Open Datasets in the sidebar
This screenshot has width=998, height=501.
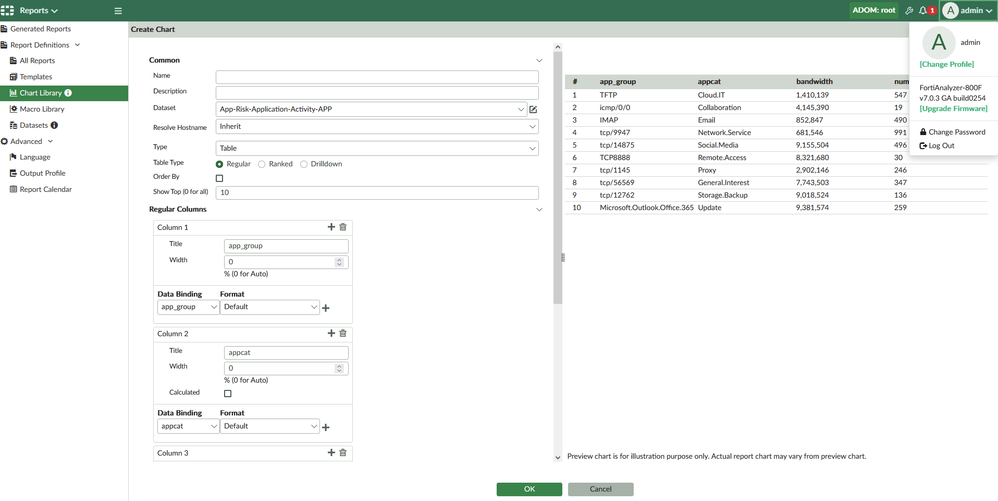pos(34,125)
